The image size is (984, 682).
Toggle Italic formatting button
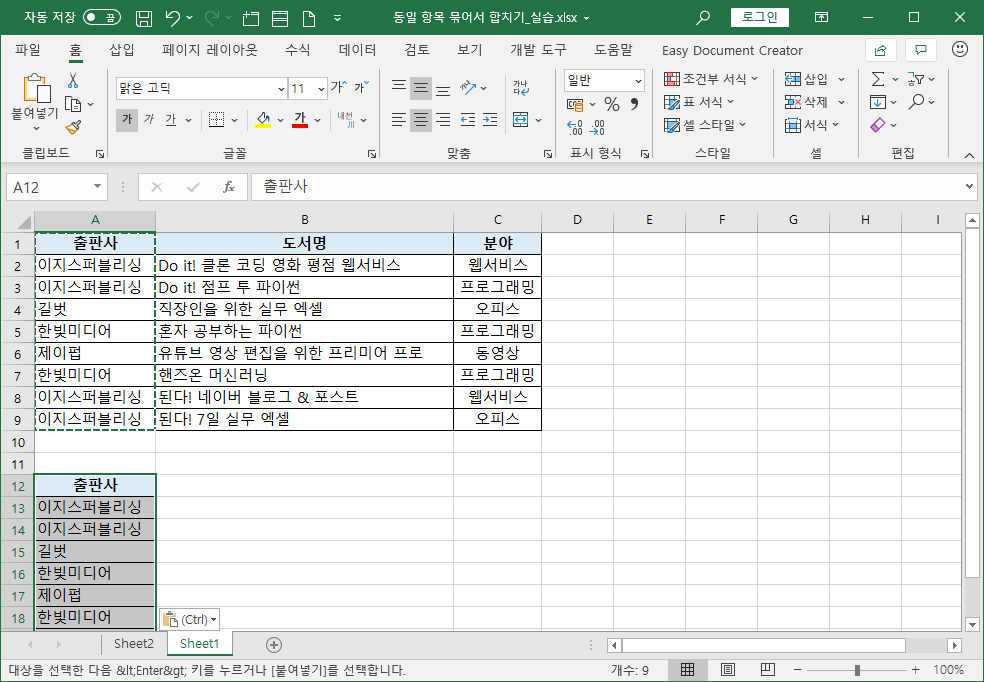coord(149,119)
